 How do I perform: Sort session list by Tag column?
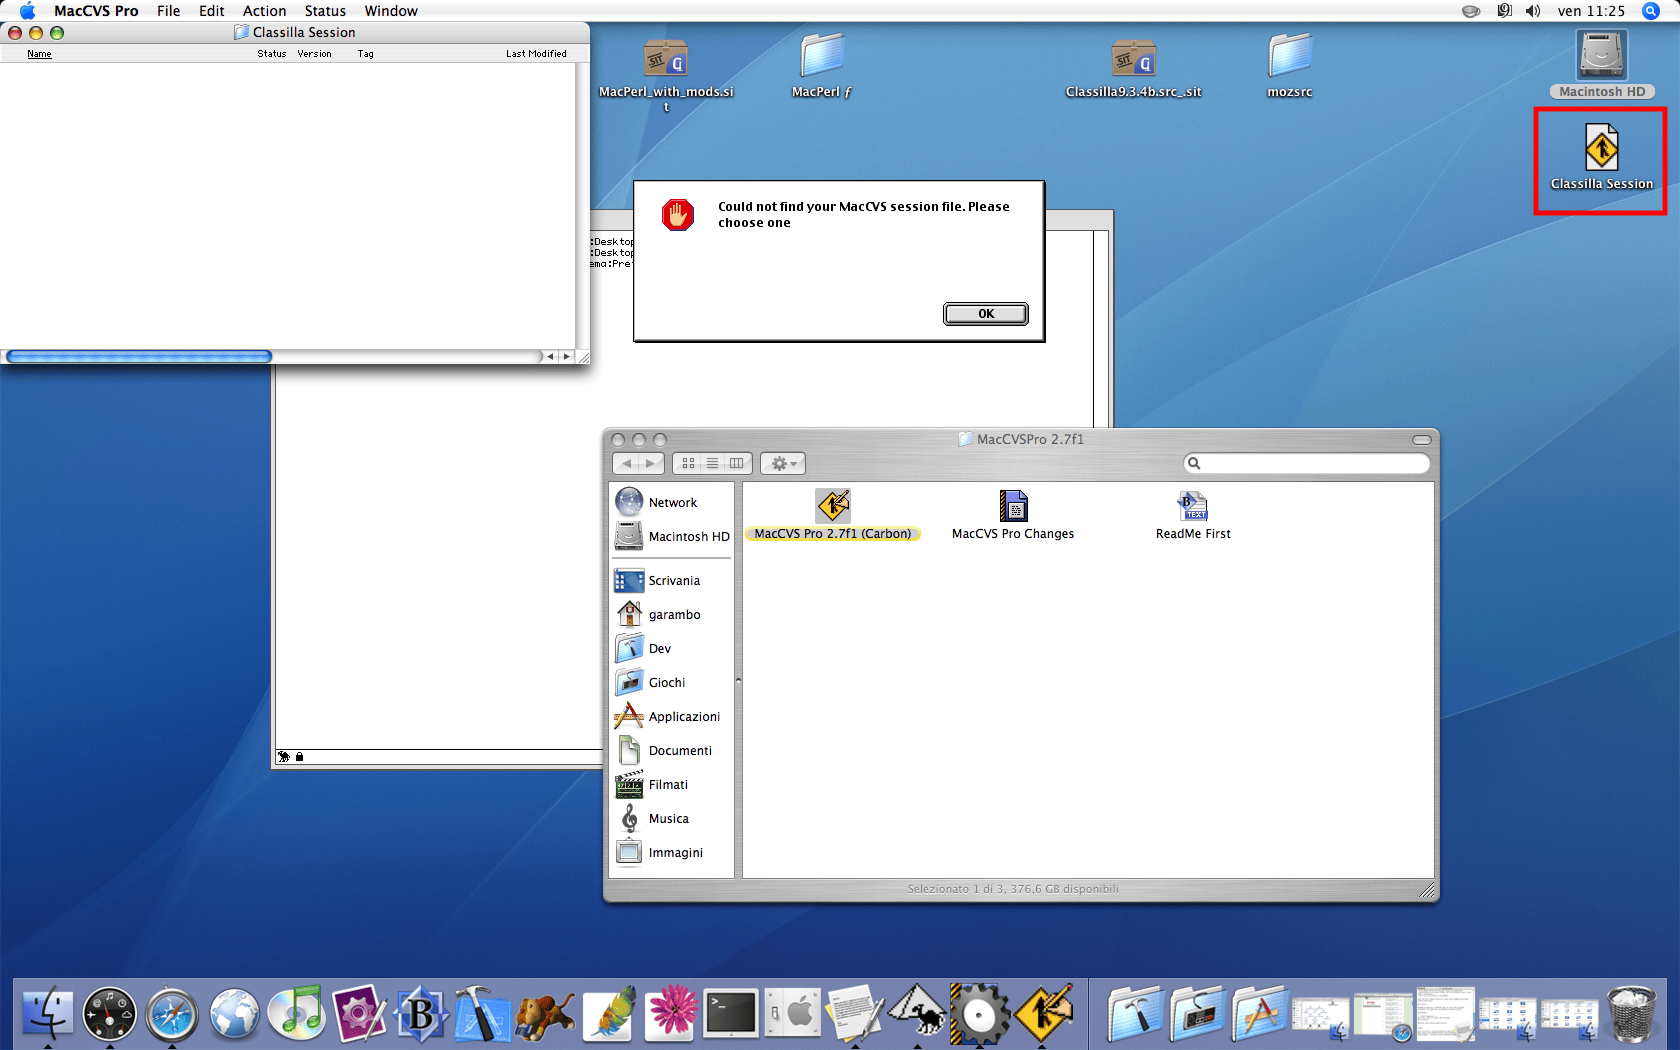365,54
